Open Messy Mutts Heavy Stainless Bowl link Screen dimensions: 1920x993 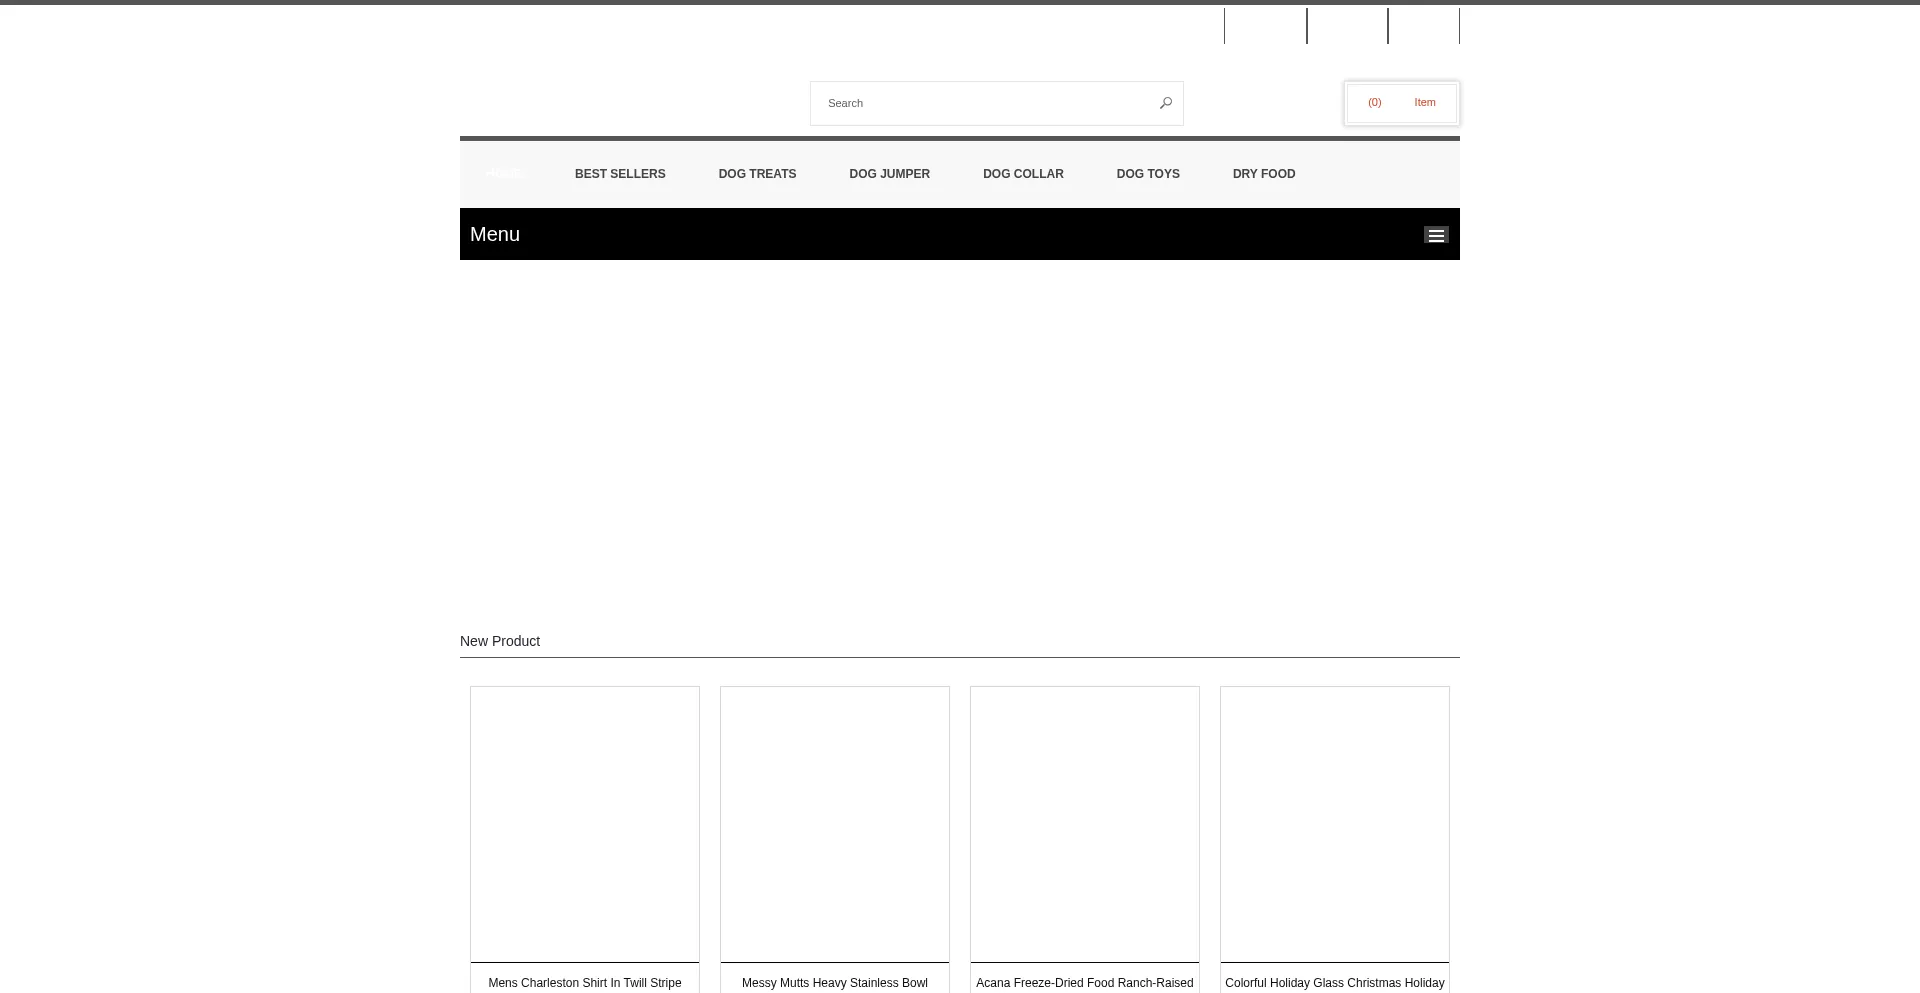click(835, 983)
